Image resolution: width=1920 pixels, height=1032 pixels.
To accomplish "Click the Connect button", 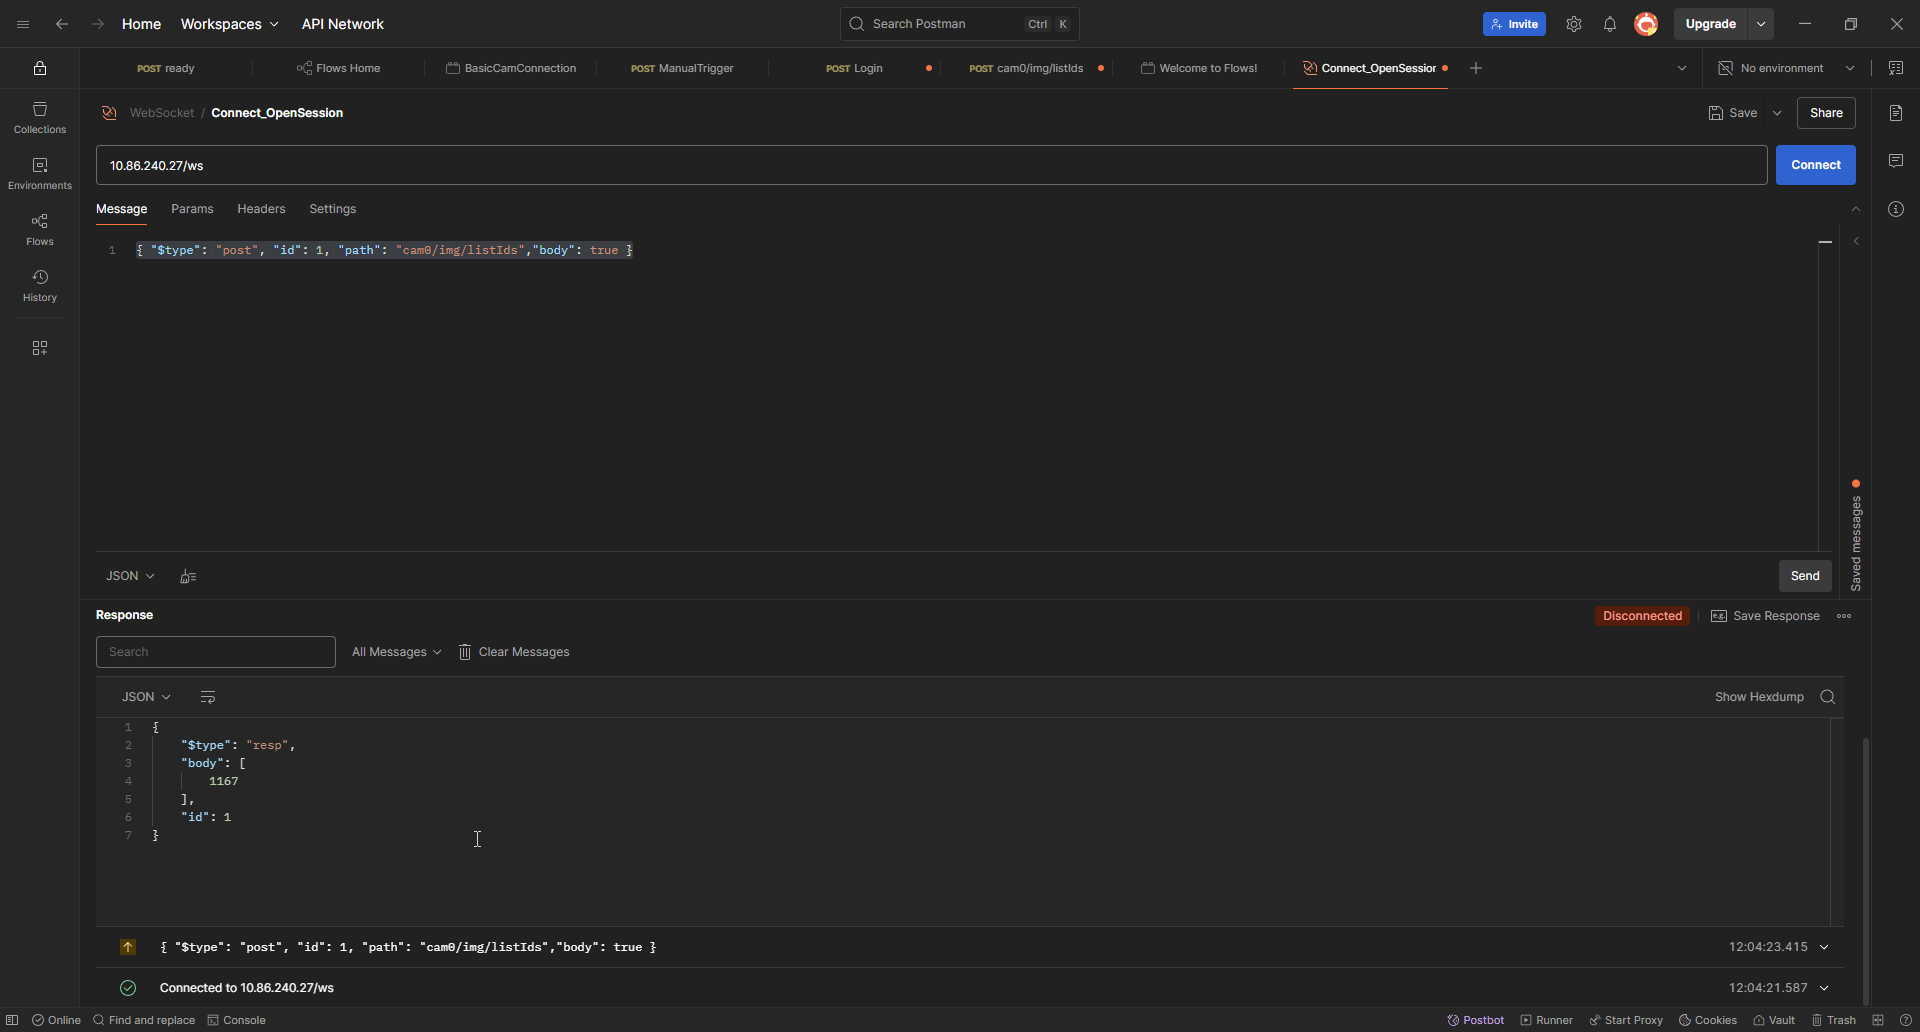I will pos(1815,164).
